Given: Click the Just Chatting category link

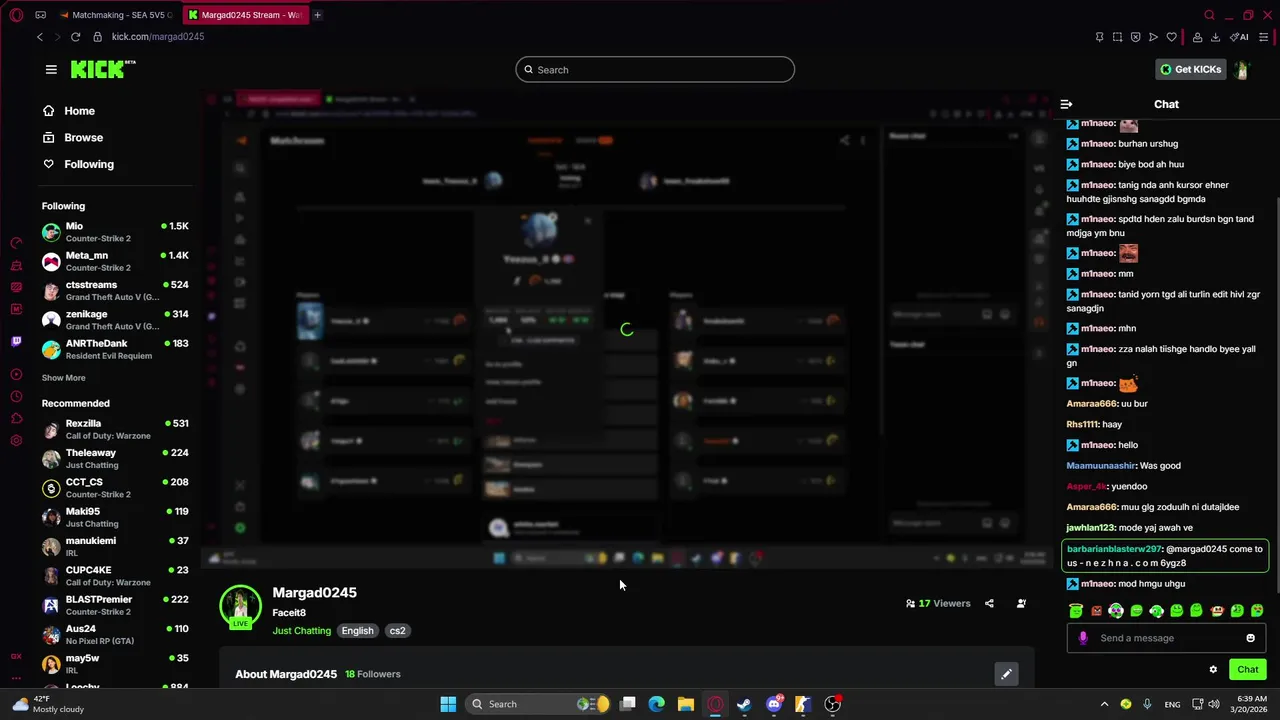Looking at the screenshot, I should click(x=301, y=631).
